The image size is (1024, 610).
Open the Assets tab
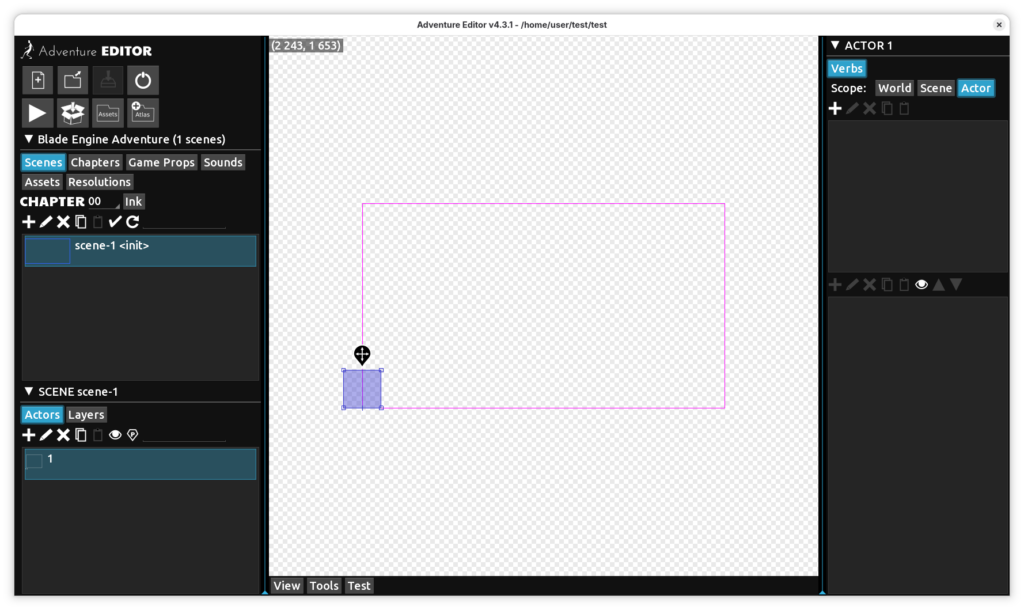42,182
